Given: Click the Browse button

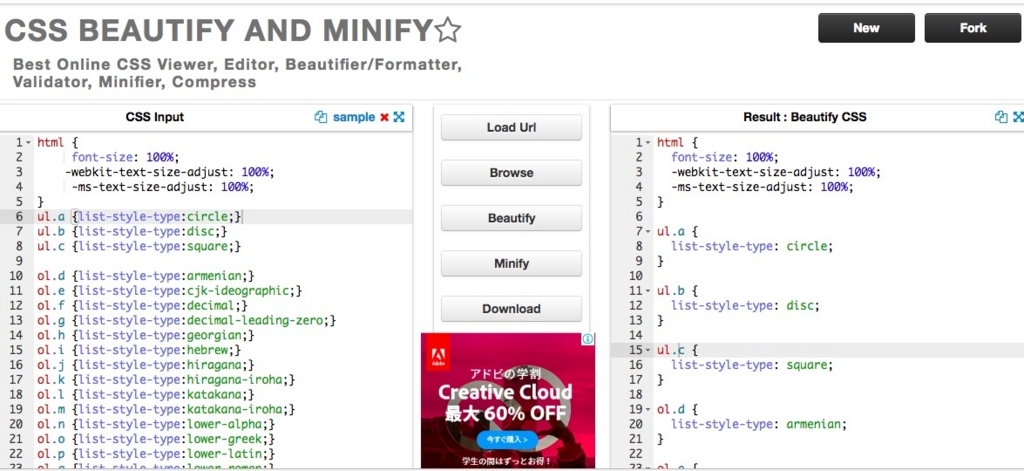Looking at the screenshot, I should (511, 172).
